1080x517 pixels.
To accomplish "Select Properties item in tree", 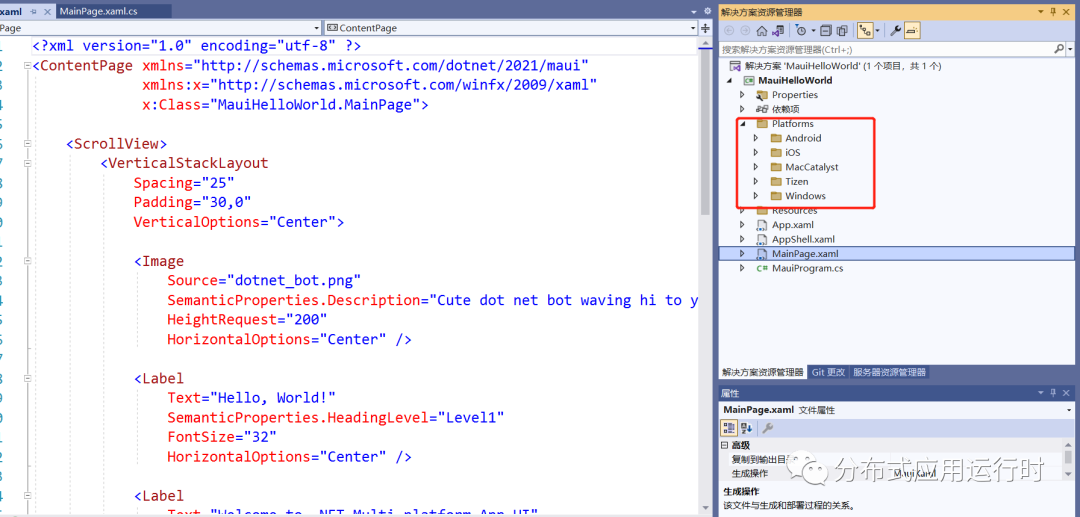I will [x=795, y=95].
